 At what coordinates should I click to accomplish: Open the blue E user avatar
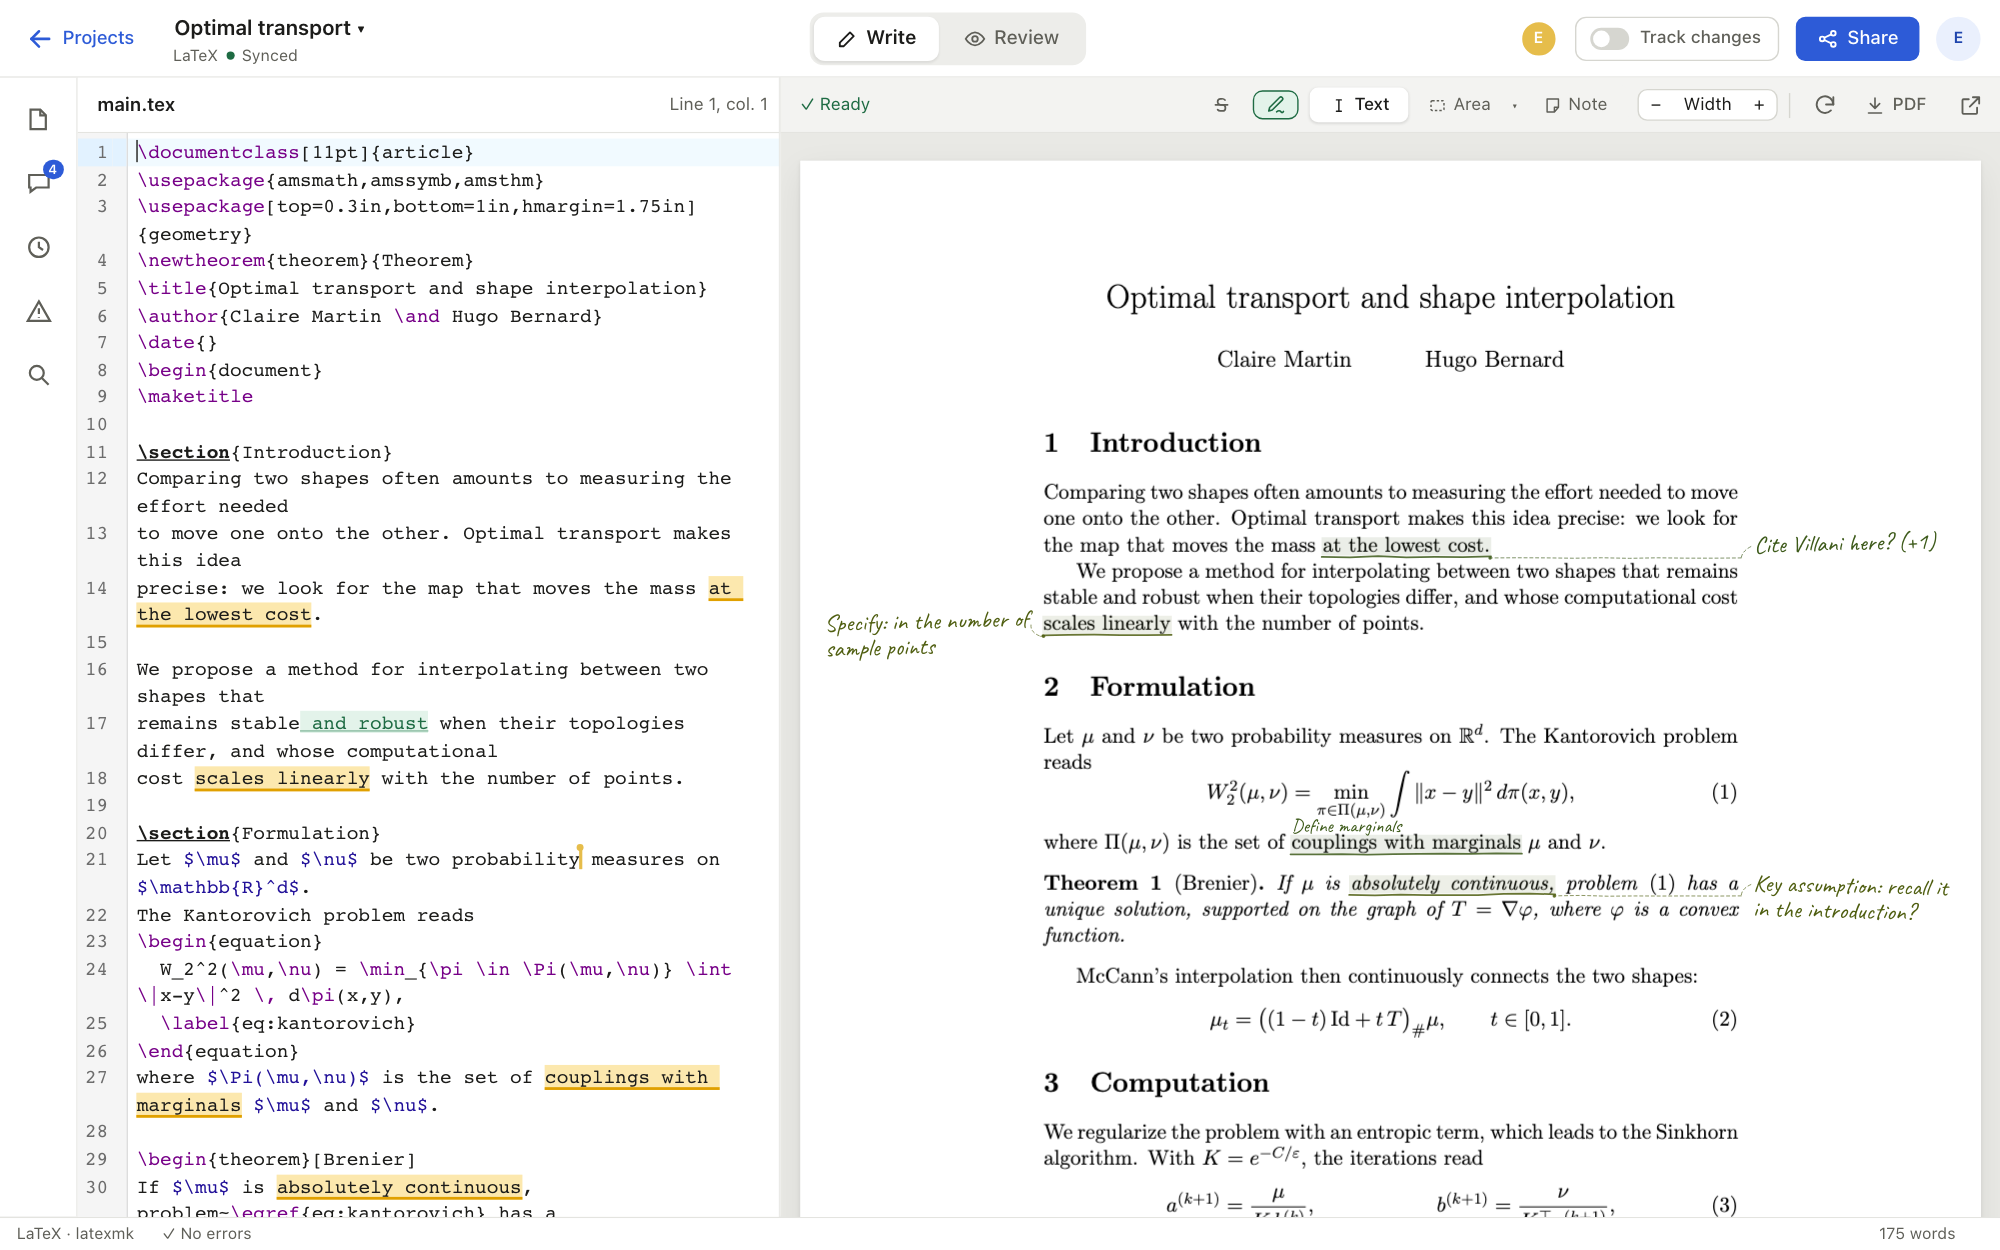pyautogui.click(x=1958, y=38)
